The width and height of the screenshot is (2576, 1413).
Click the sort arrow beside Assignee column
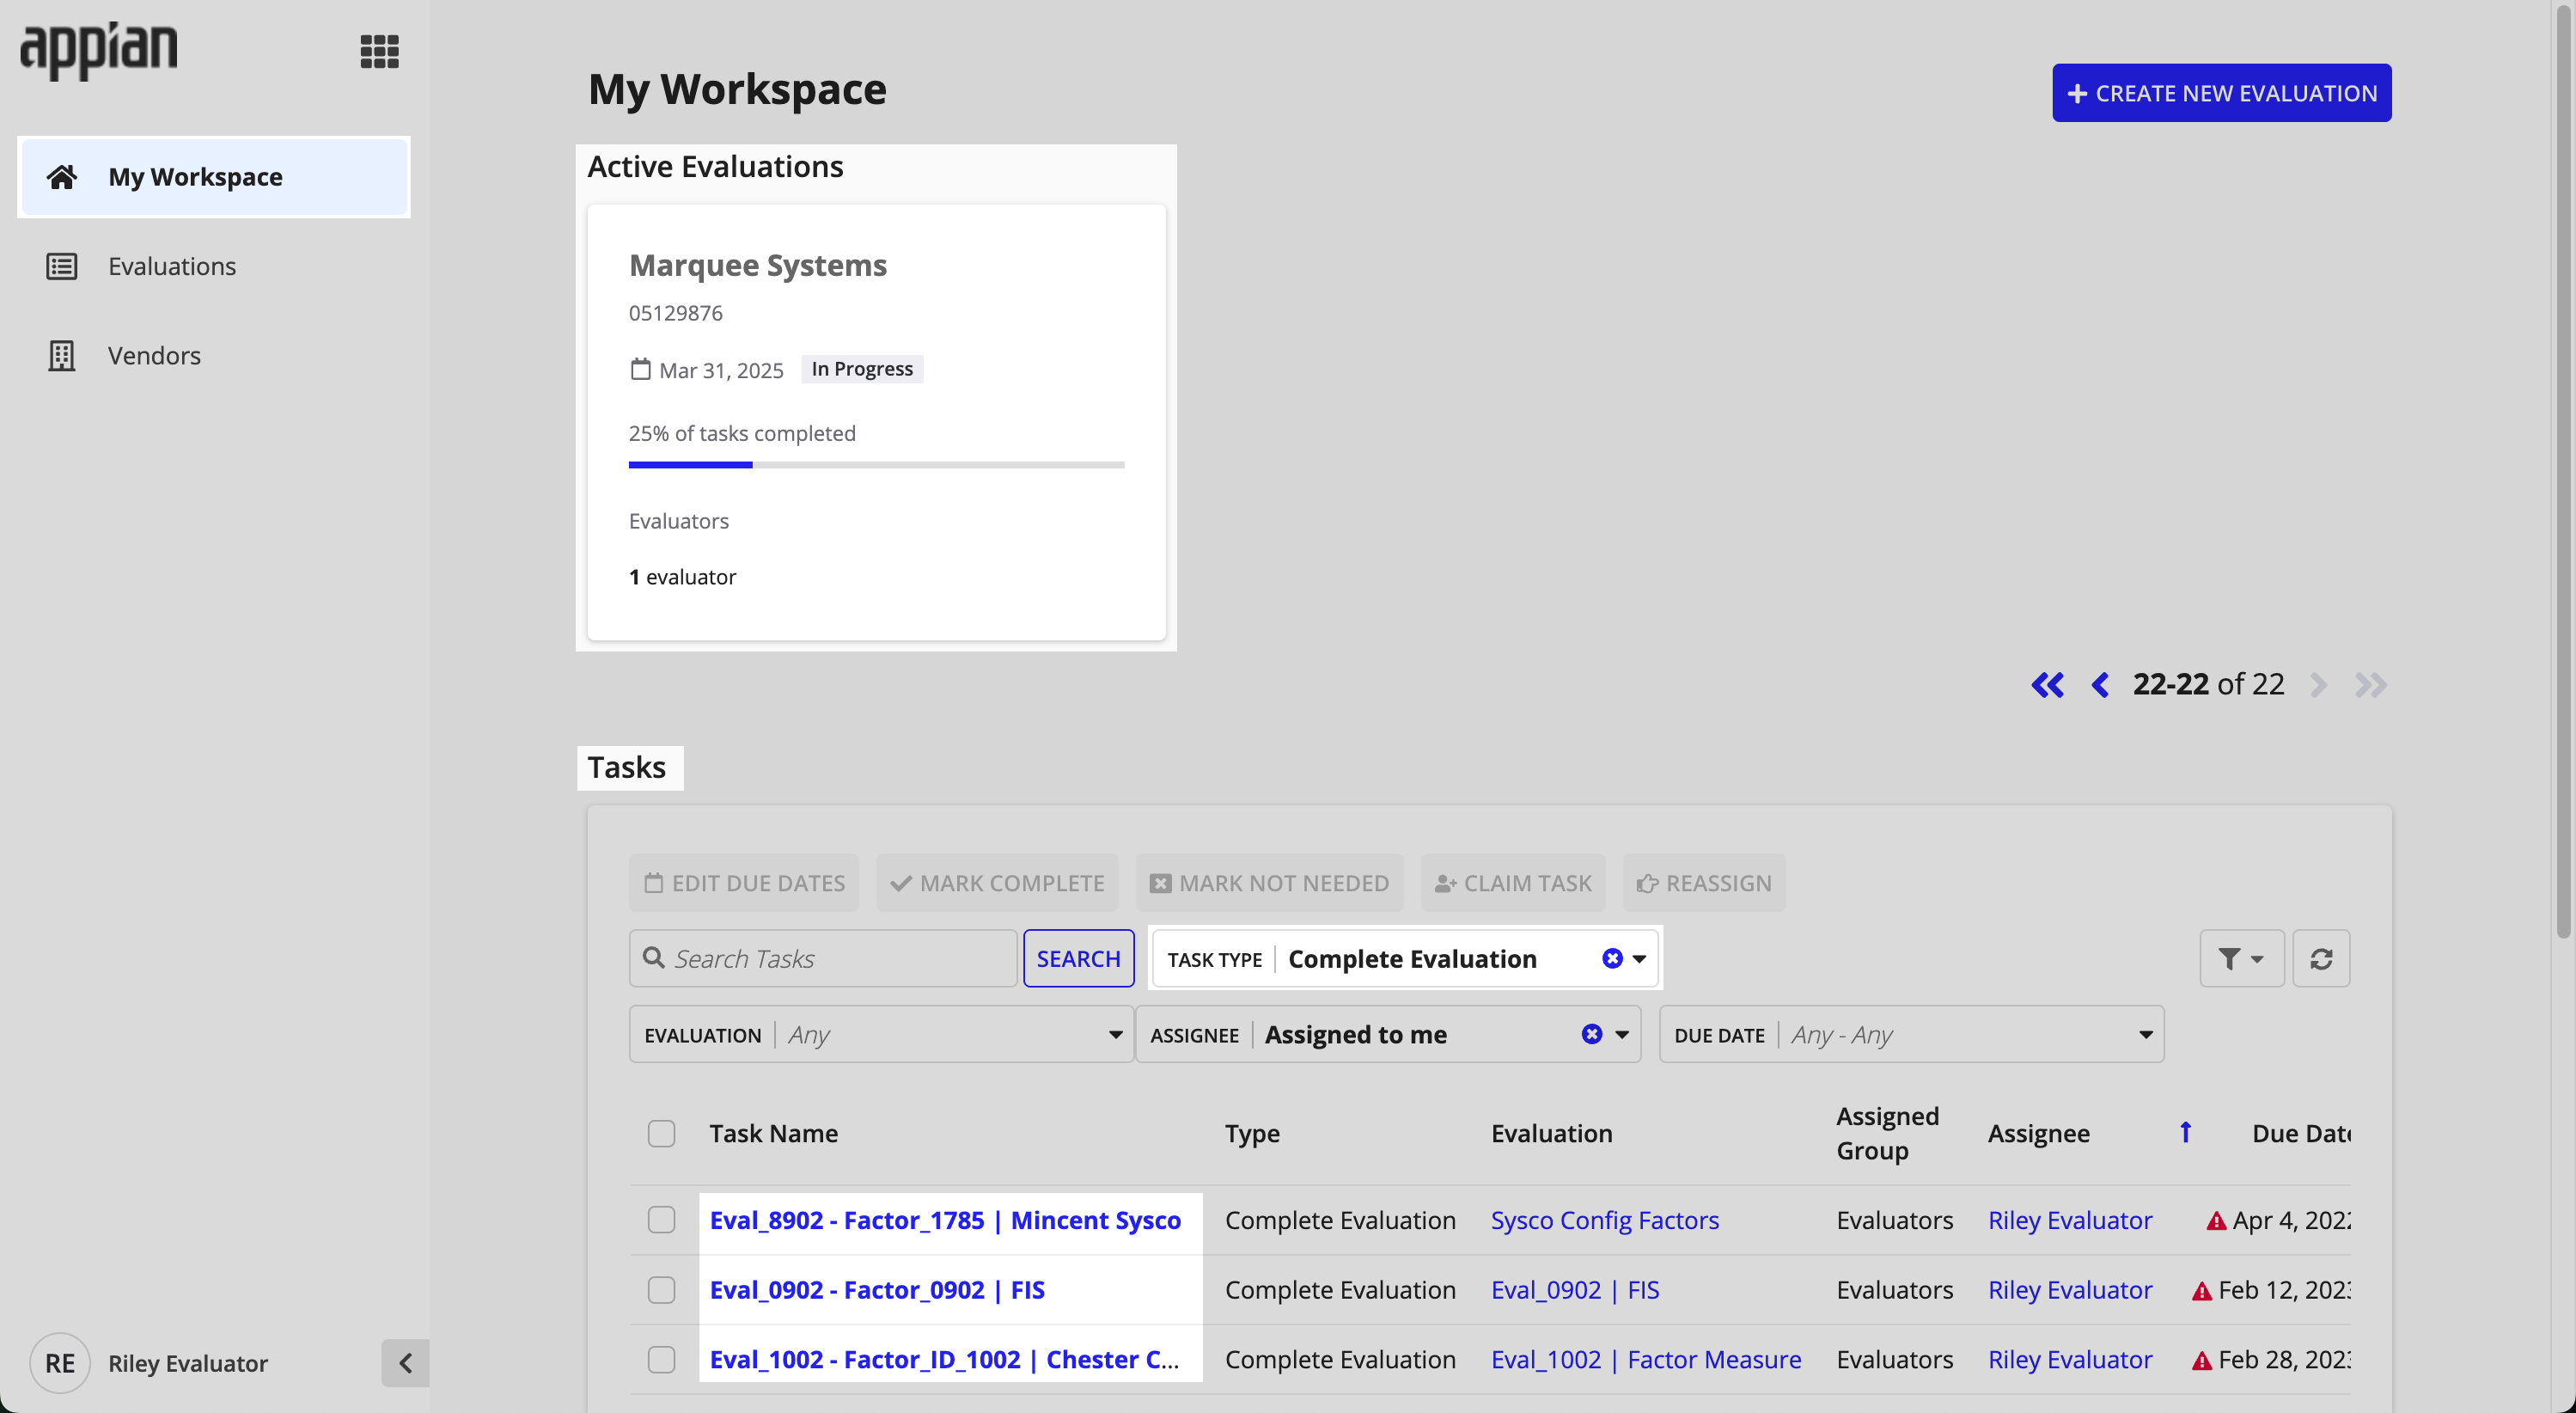click(x=2186, y=1132)
